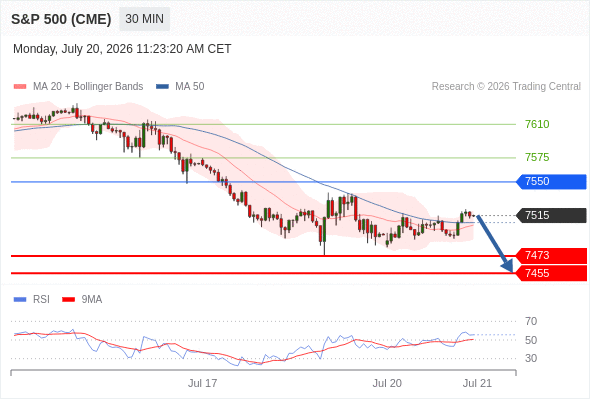Click the chart timestamp text
590x400 pixels.
pos(122,49)
